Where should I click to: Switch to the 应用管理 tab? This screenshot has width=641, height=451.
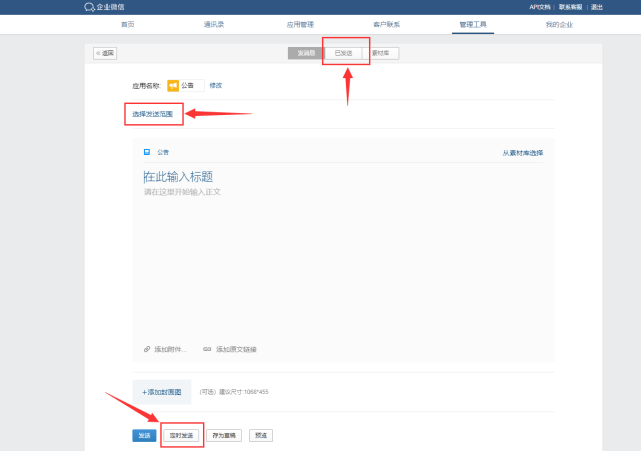pos(300,25)
